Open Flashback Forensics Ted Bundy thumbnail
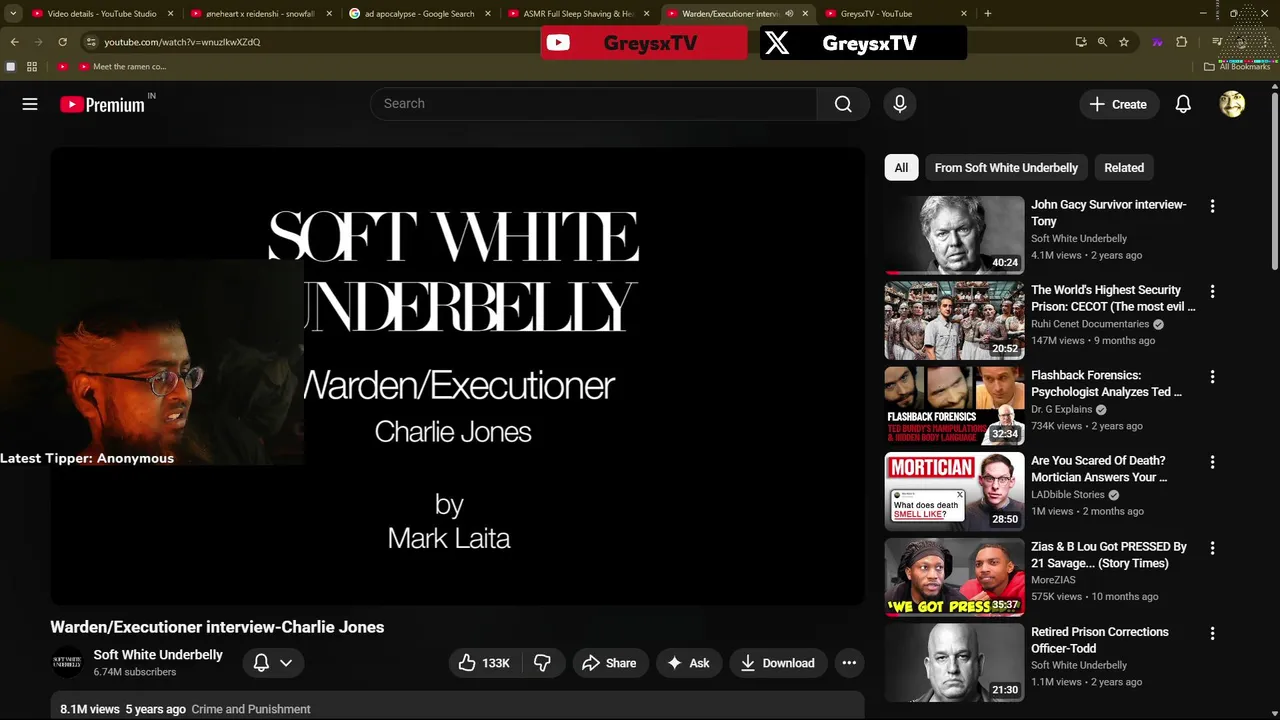This screenshot has width=1280, height=720. pos(954,406)
